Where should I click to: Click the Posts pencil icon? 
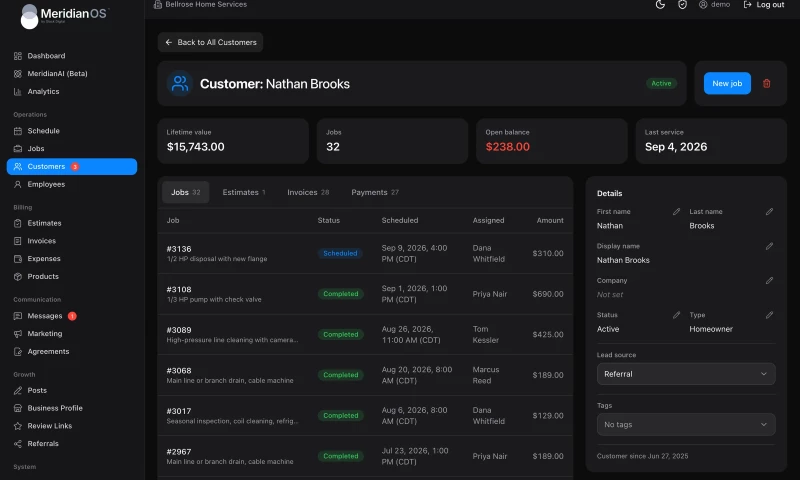point(18,390)
